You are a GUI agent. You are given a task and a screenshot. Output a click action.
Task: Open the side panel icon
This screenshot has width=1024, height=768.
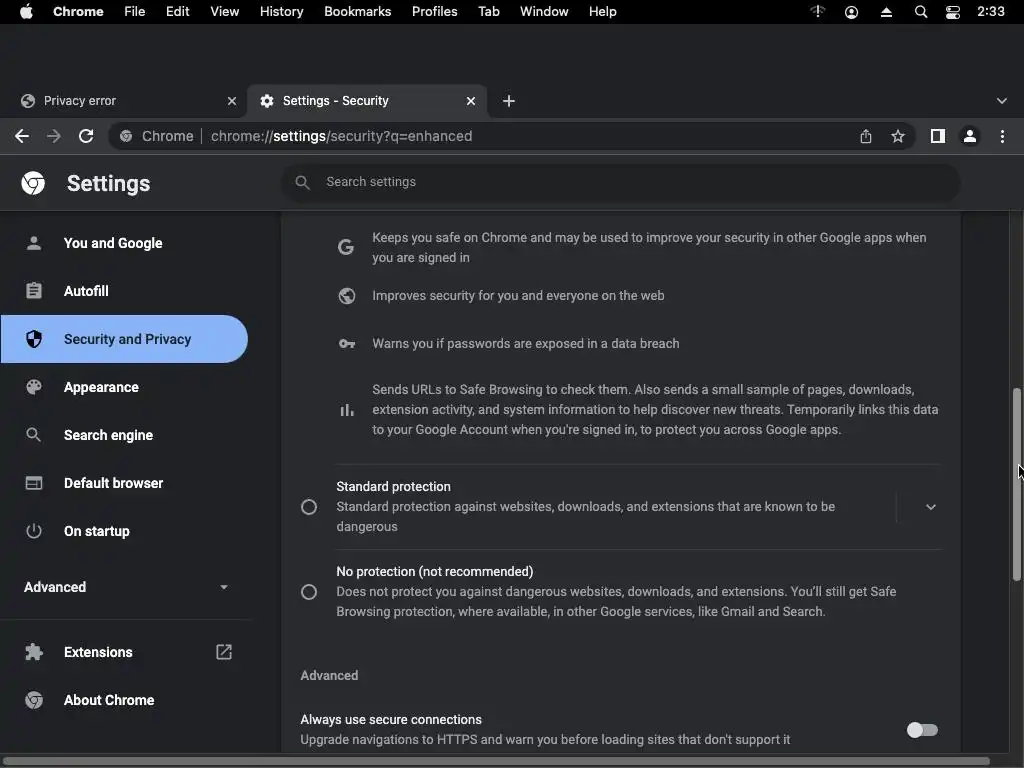point(937,136)
